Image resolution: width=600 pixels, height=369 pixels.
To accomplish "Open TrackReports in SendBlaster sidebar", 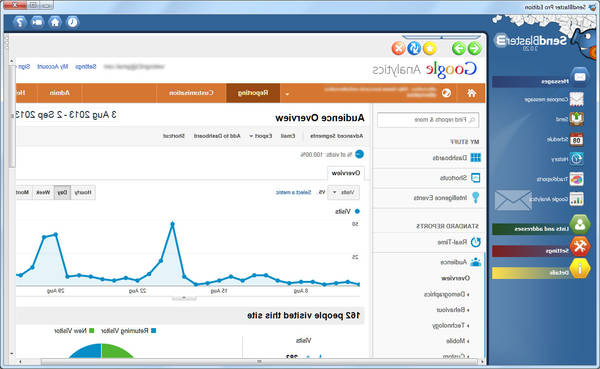I will pyautogui.click(x=560, y=179).
